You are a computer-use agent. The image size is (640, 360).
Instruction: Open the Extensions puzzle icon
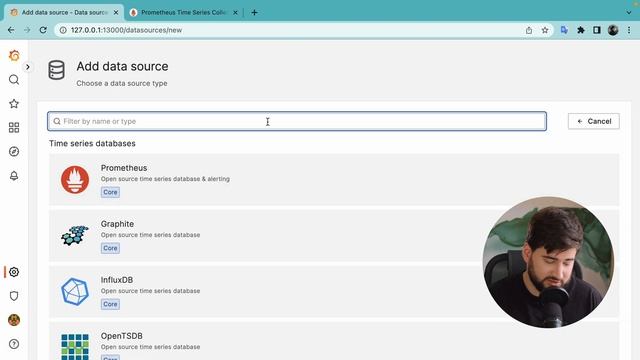(x=581, y=30)
